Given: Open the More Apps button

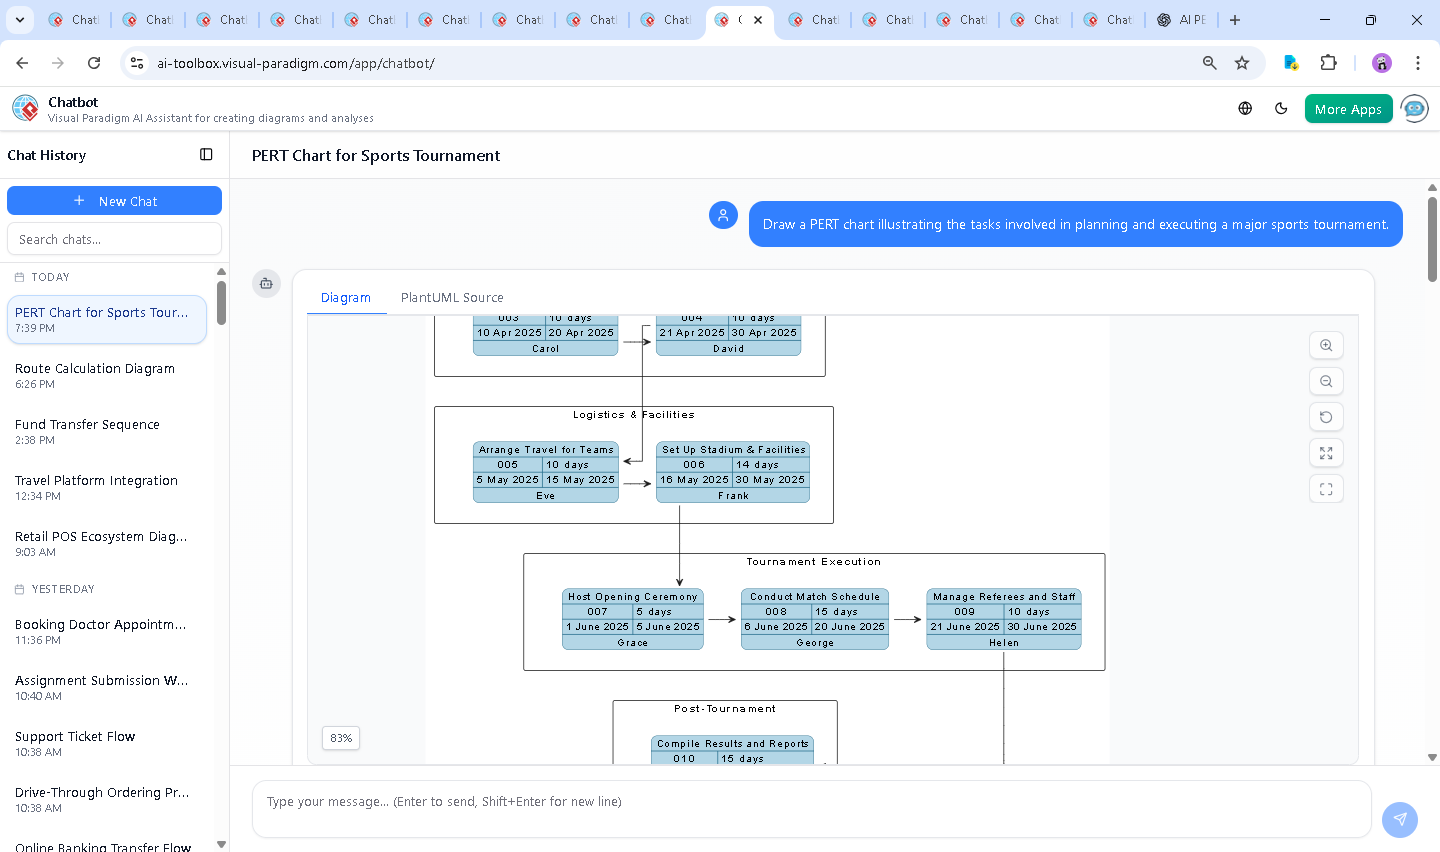Looking at the screenshot, I should point(1348,109).
